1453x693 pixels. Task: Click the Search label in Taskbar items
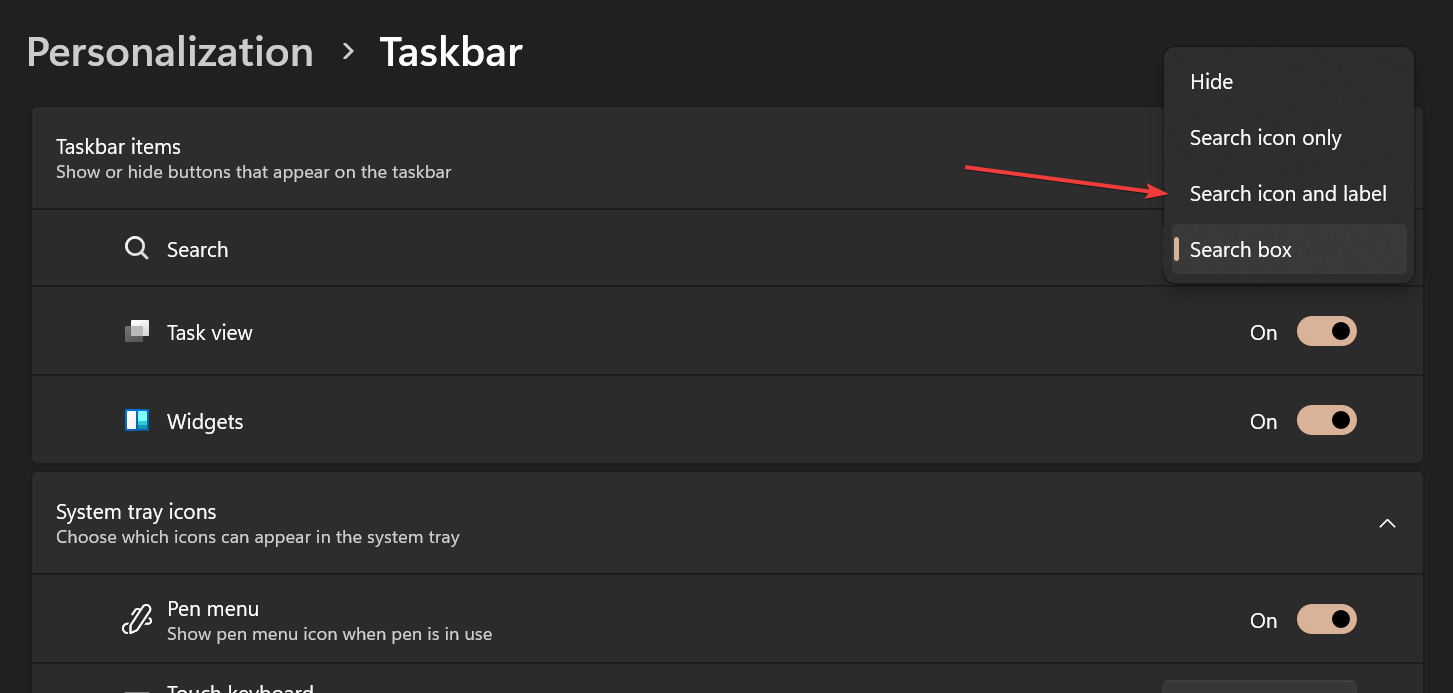pyautogui.click(x=197, y=250)
